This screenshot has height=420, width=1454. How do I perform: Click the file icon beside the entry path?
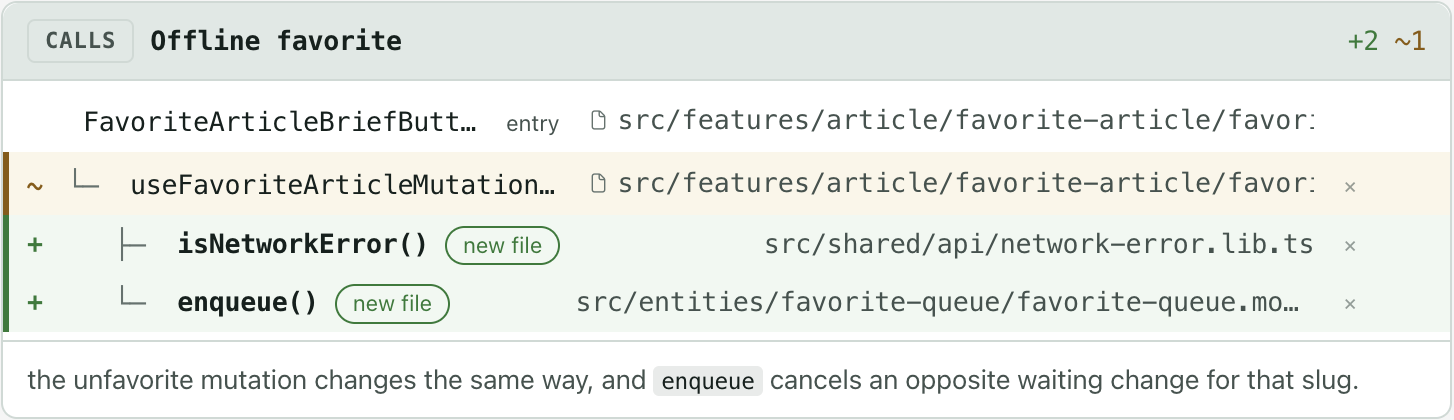(599, 123)
